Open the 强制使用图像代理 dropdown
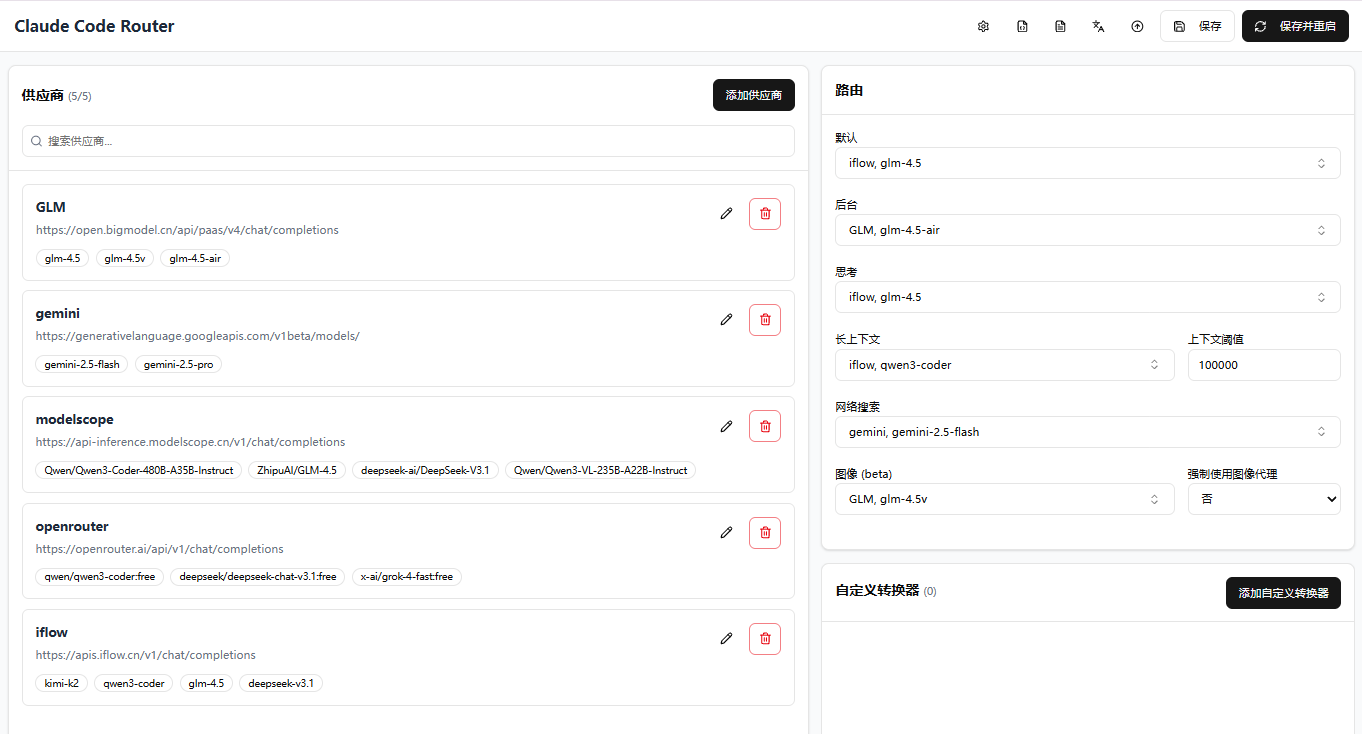 (x=1264, y=498)
